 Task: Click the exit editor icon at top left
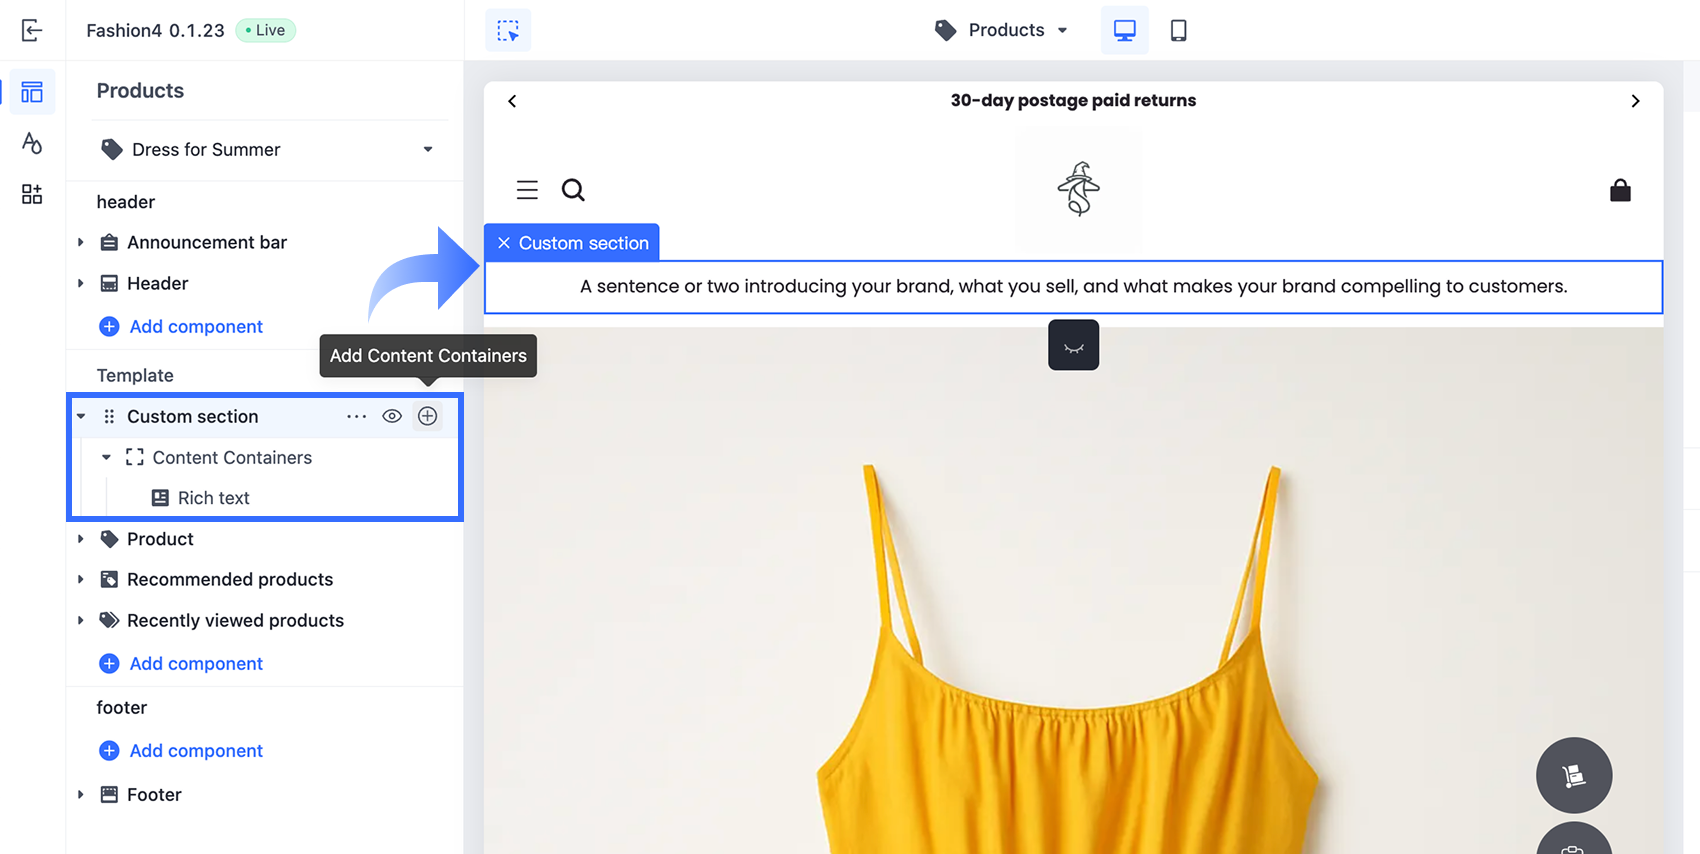pyautogui.click(x=32, y=30)
